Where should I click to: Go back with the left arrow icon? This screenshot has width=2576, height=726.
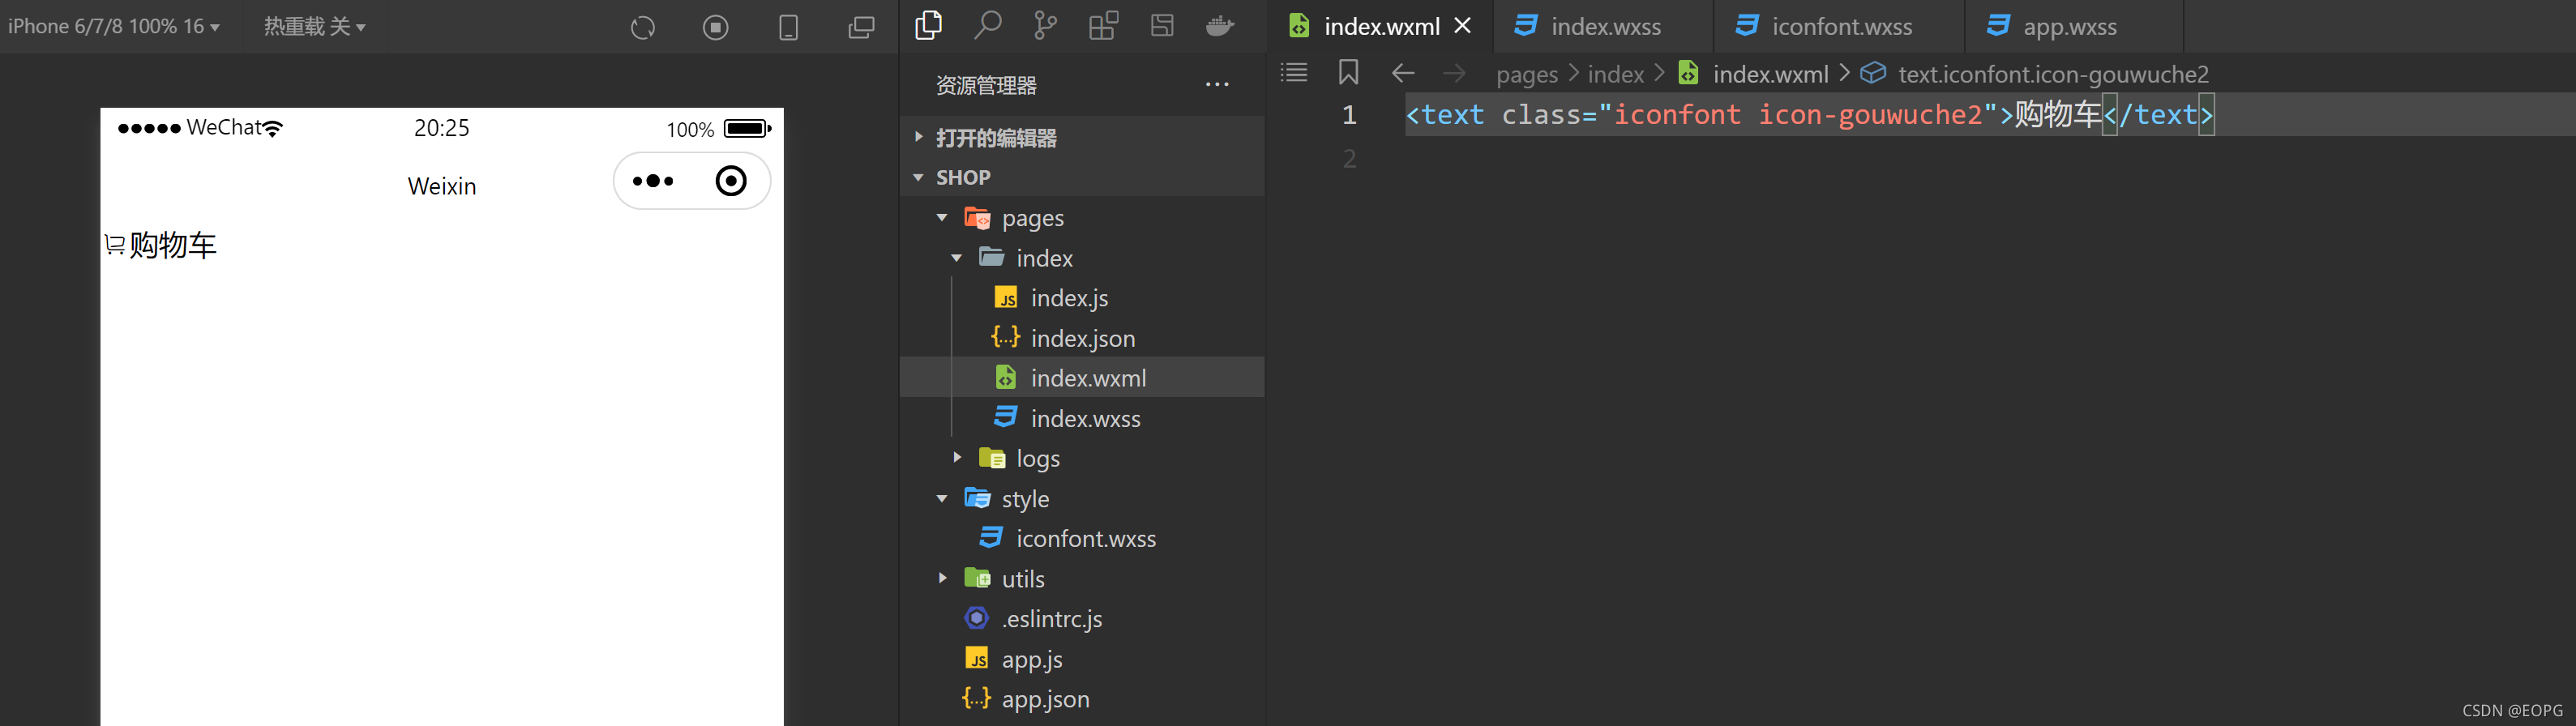click(x=1403, y=73)
